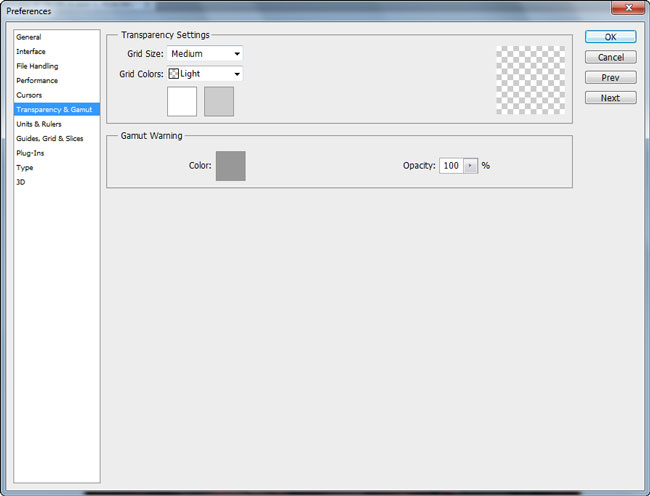The image size is (650, 496).
Task: Go to File Handling preferences
Action: 36,66
